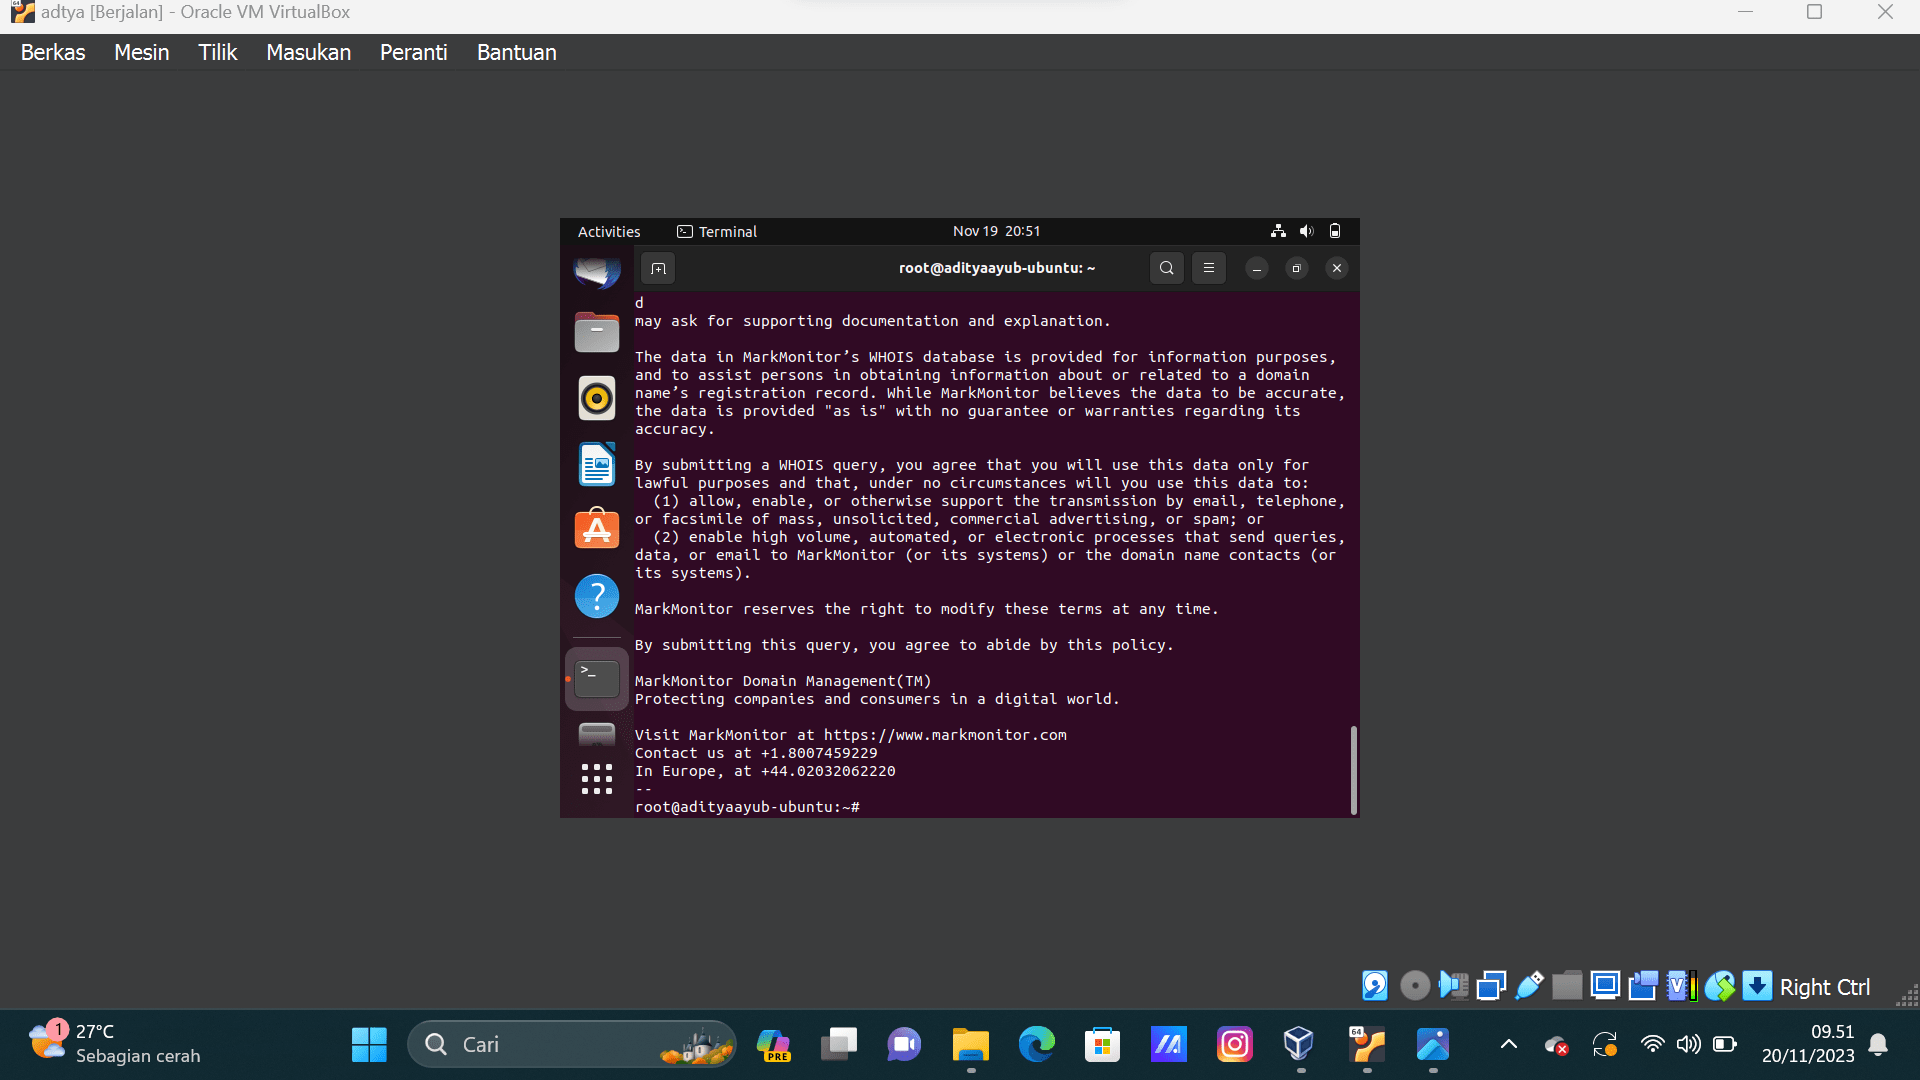Image resolution: width=1920 pixels, height=1080 pixels.
Task: Open the Masukan menu
Action: (308, 52)
